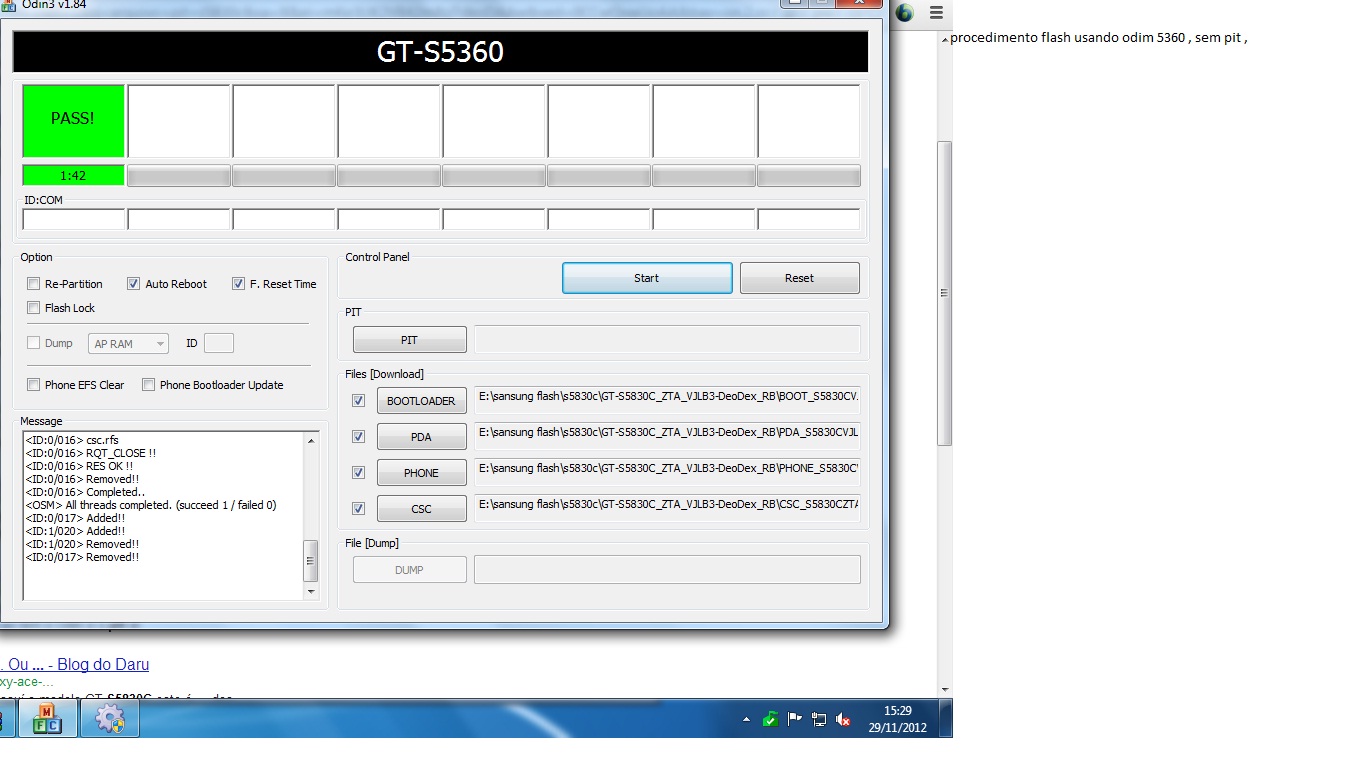The height and width of the screenshot is (768, 1366).
Task: Click the Dump ID input field
Action: [219, 344]
